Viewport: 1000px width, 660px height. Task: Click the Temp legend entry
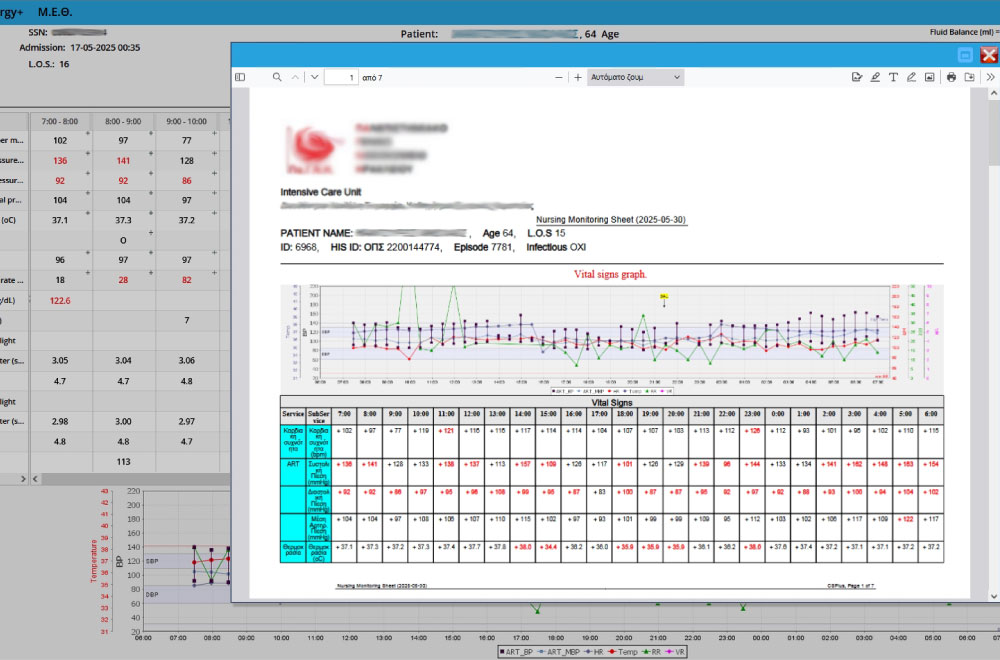click(622, 652)
